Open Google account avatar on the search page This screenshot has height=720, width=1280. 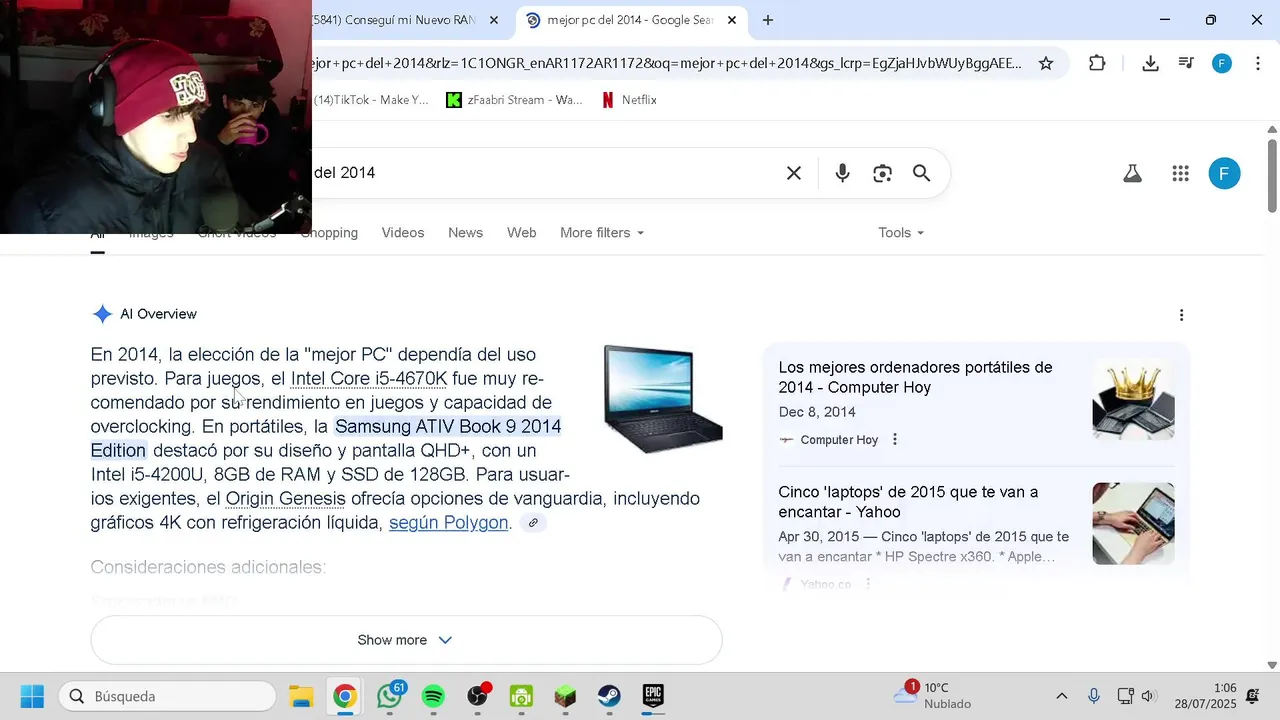pos(1224,173)
